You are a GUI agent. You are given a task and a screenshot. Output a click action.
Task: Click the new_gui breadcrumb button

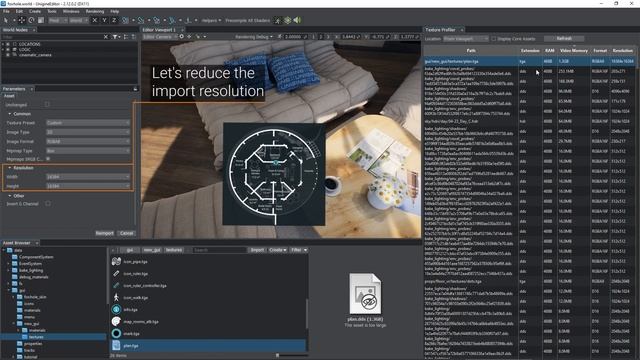152,250
